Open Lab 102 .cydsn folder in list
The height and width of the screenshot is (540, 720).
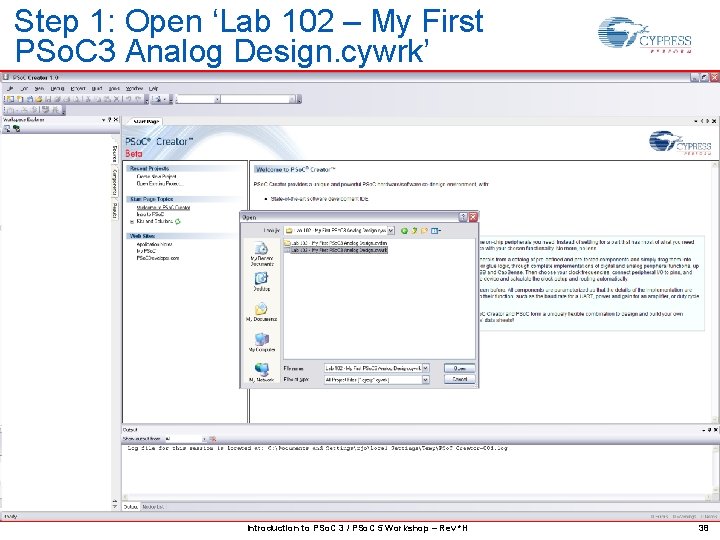click(x=336, y=243)
